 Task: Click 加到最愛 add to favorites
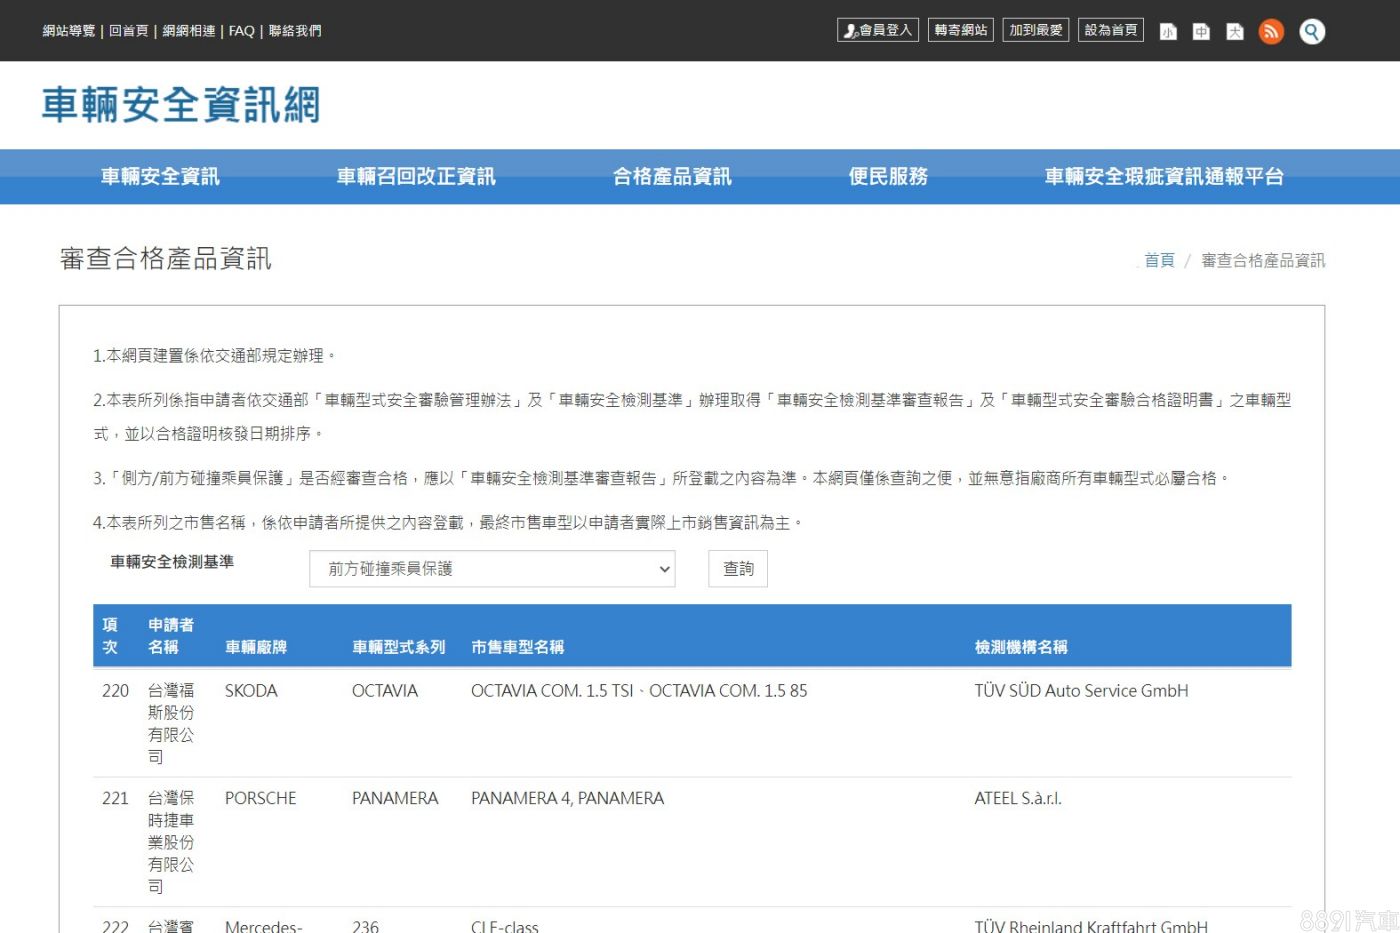coord(1035,30)
